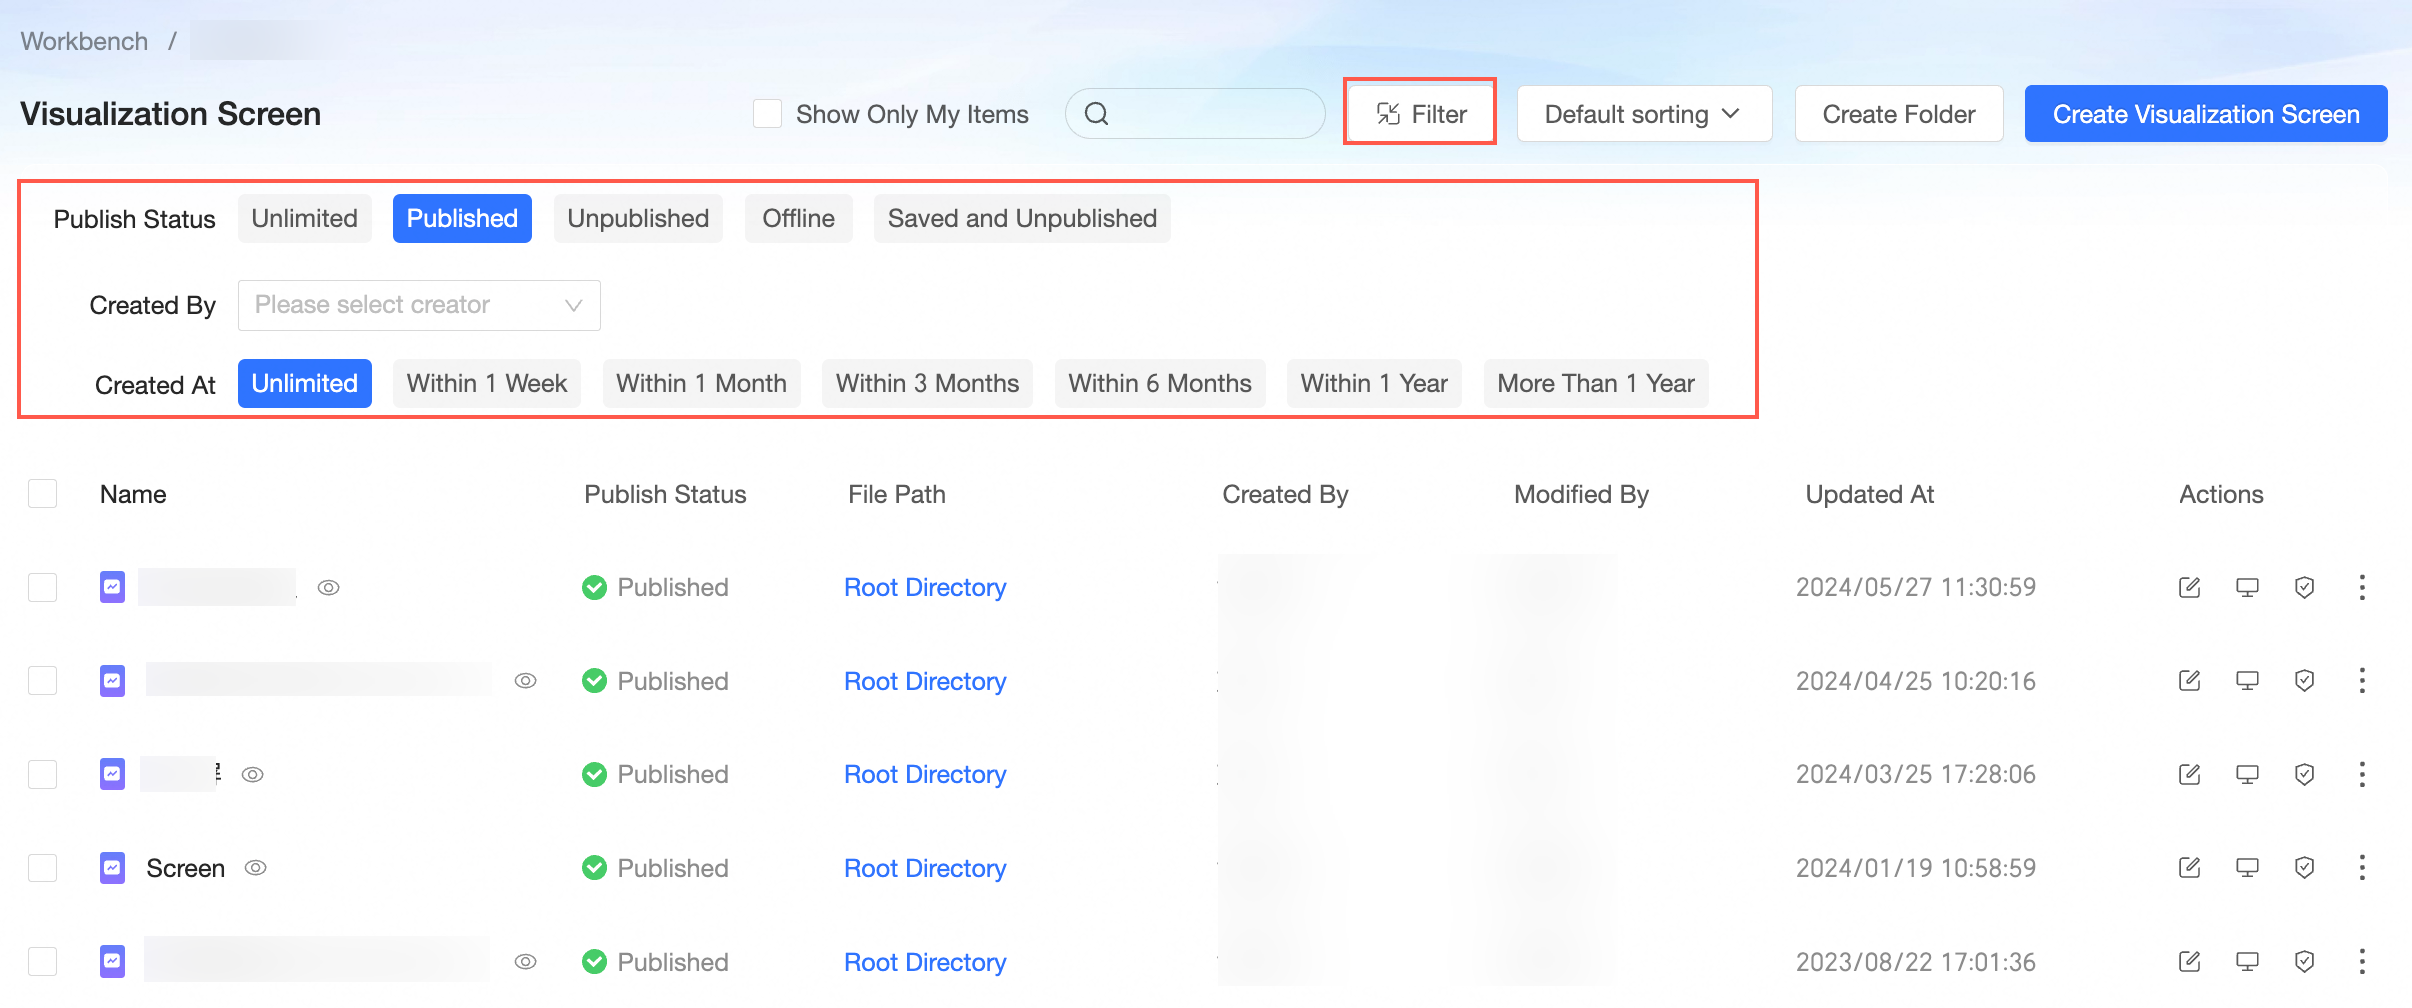Screen dimensions: 2412x1008
Task: Click the eye icon in the 2023/08/22 row
Action: pos(526,962)
